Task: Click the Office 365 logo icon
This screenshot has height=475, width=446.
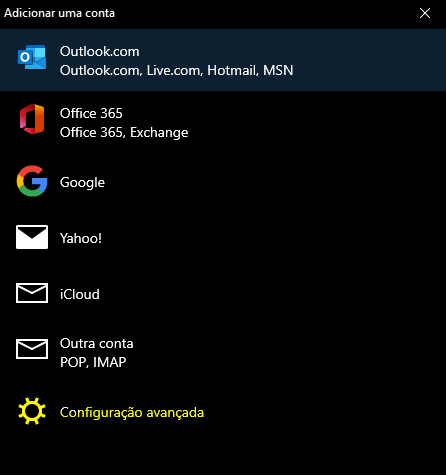Action: tap(32, 119)
